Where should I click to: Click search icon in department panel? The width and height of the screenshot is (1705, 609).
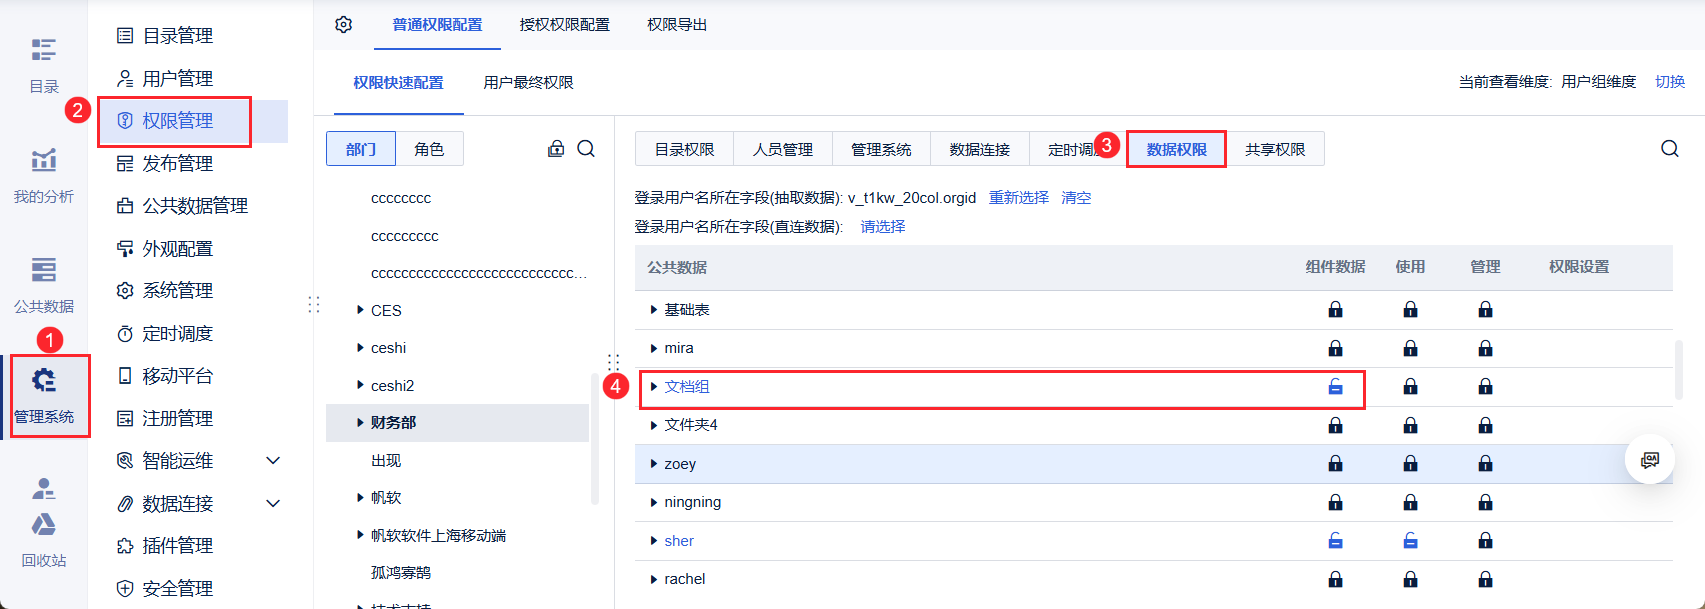click(586, 149)
